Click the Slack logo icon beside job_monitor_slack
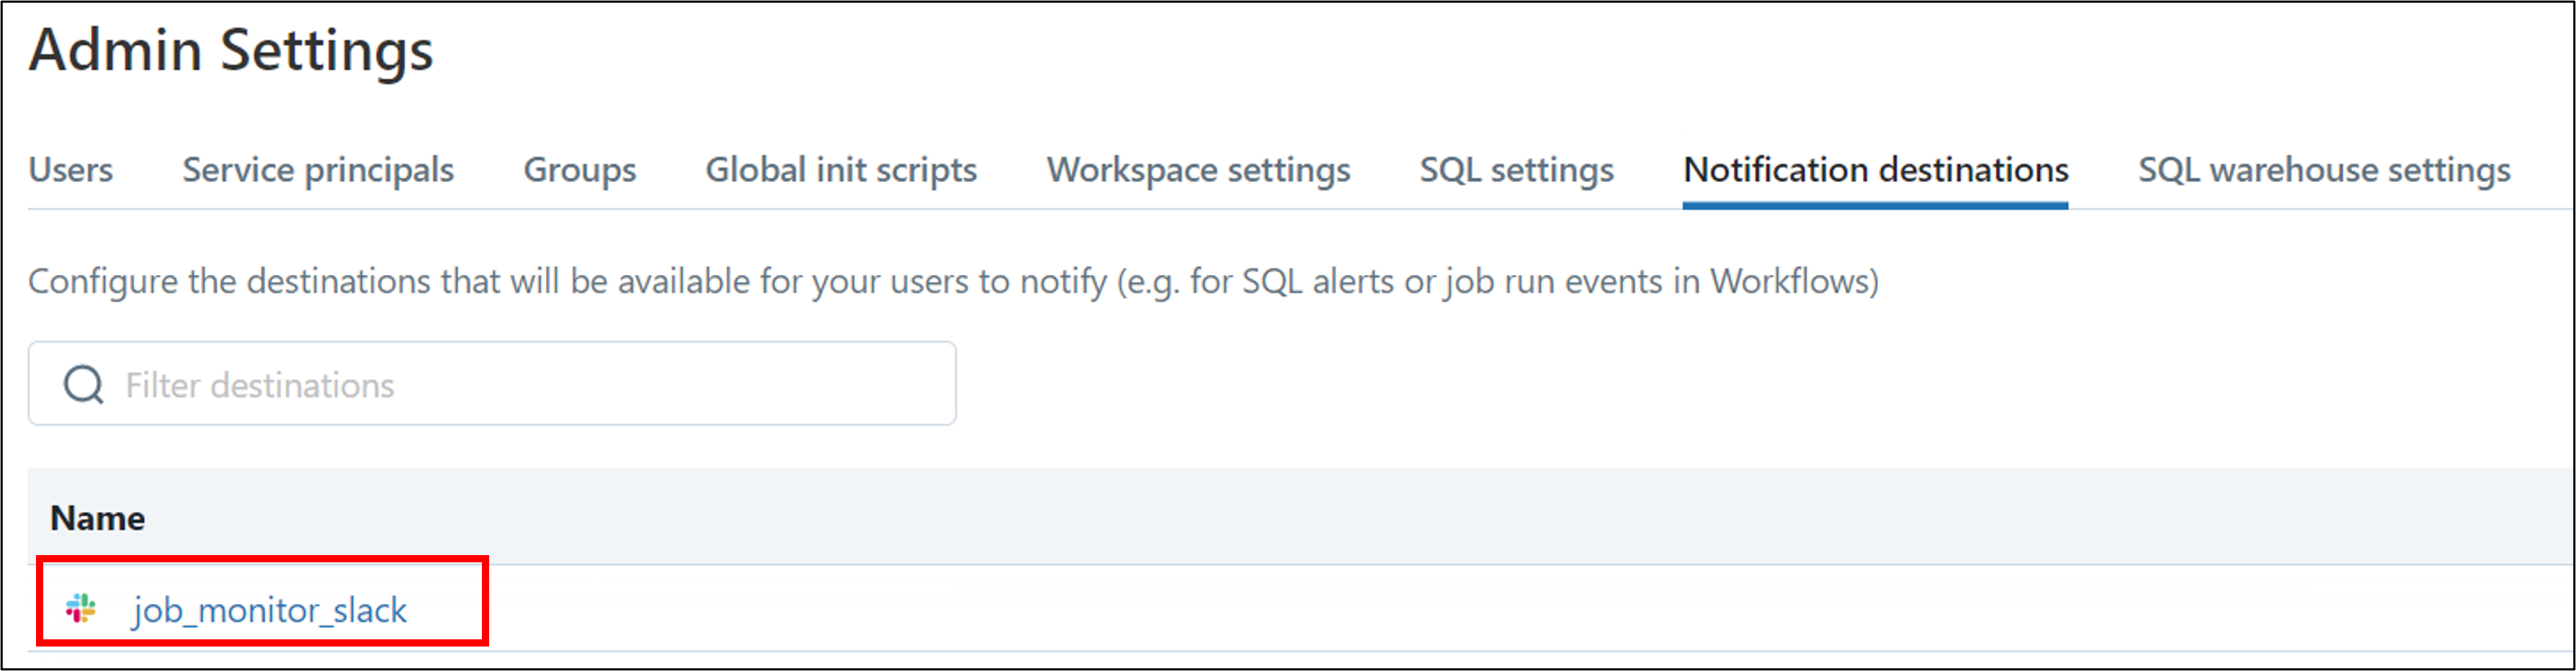The height and width of the screenshot is (671, 2576). tap(80, 608)
